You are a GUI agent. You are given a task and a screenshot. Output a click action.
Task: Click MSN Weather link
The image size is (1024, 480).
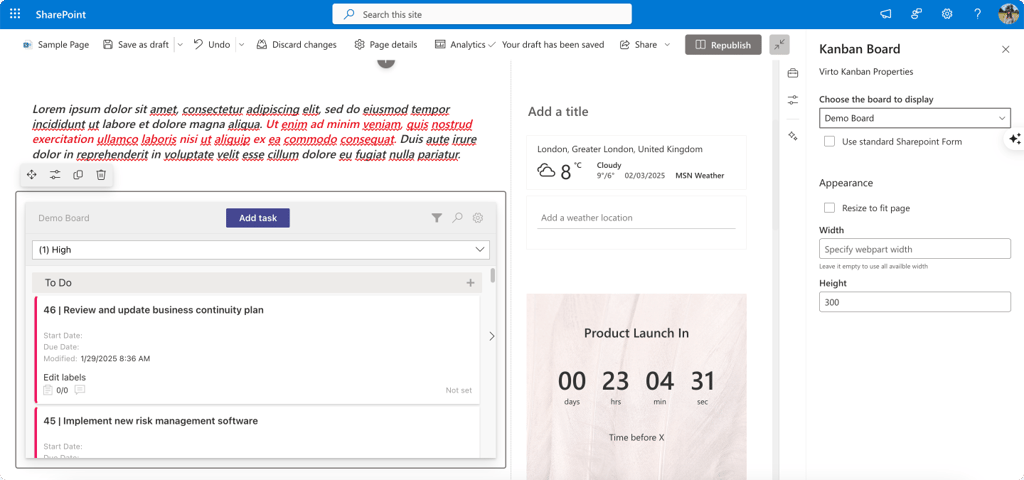700,176
